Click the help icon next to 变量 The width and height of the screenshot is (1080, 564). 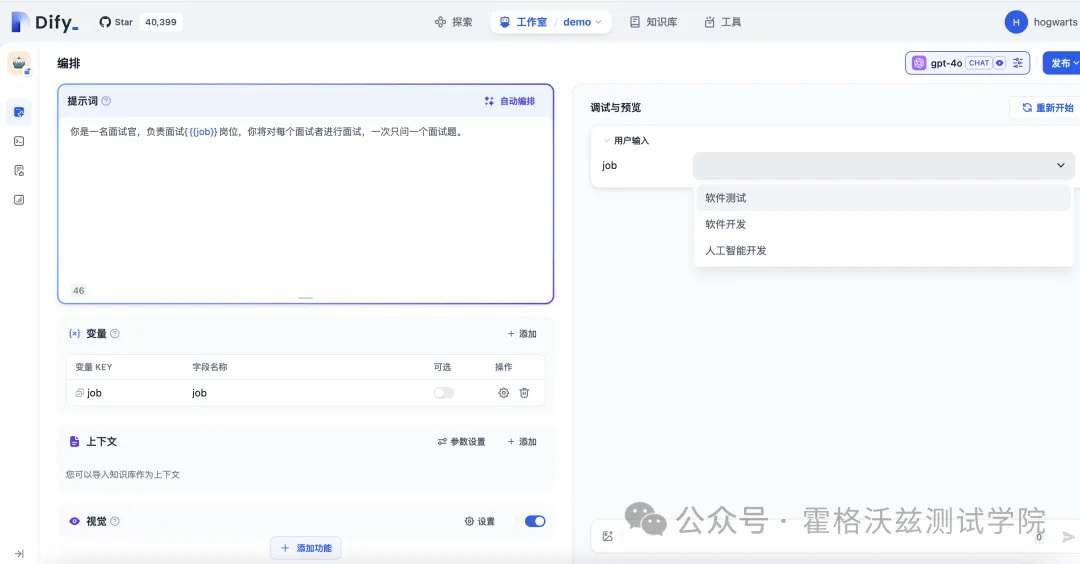click(x=115, y=333)
